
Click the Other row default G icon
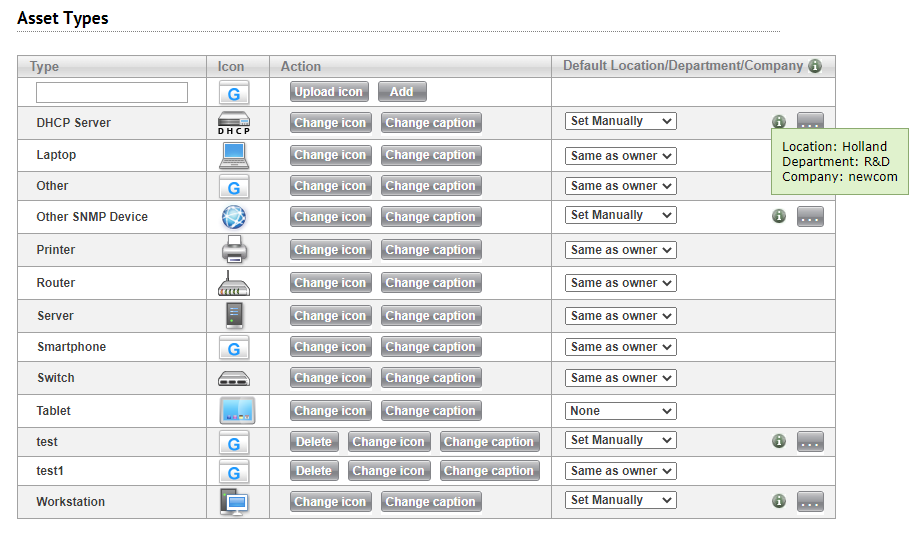click(234, 186)
